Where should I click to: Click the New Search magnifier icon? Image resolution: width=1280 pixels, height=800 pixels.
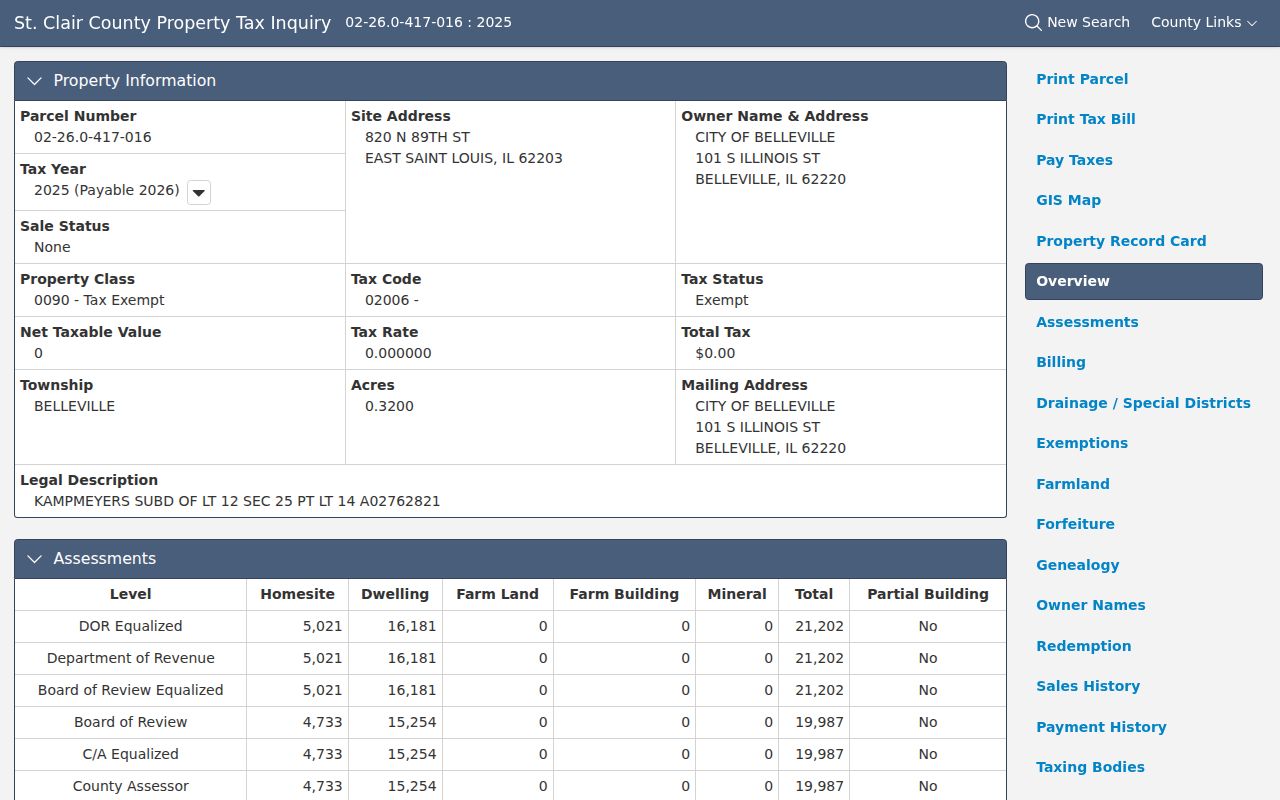(1033, 22)
